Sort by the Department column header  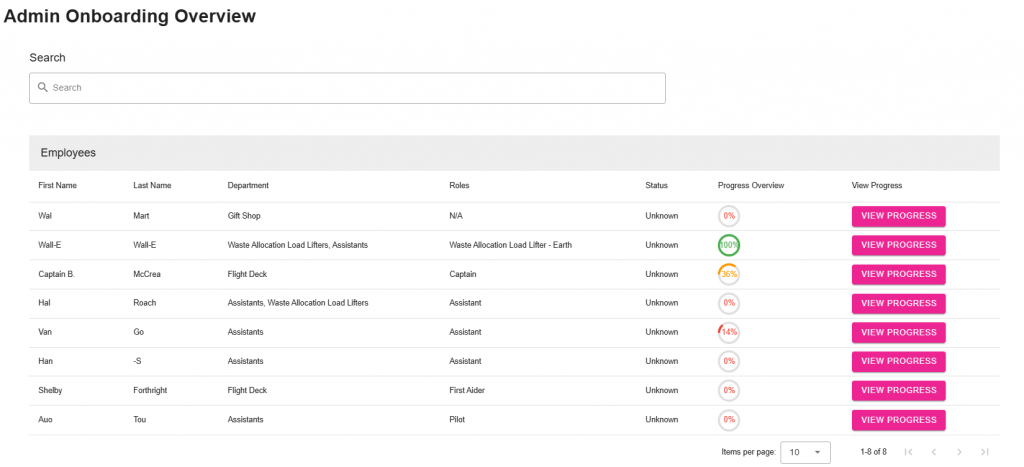point(248,185)
